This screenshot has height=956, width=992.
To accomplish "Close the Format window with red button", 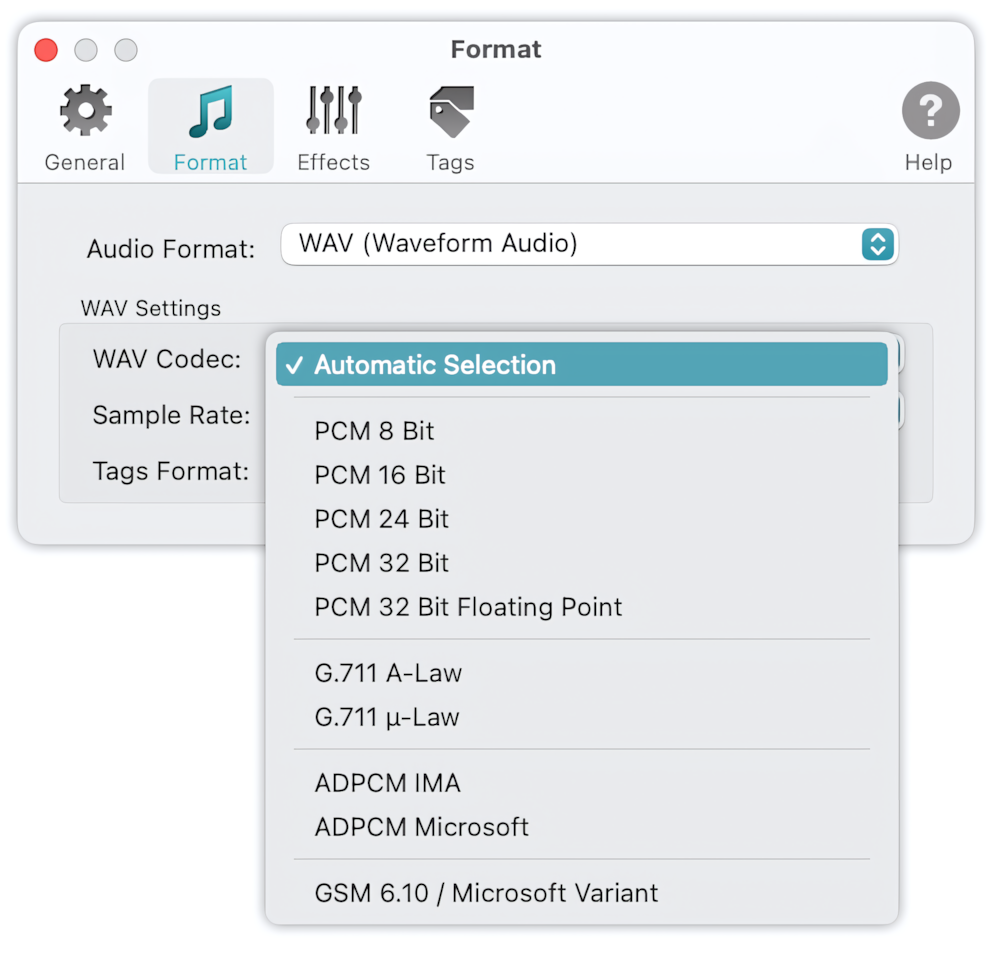I will pos(46,50).
